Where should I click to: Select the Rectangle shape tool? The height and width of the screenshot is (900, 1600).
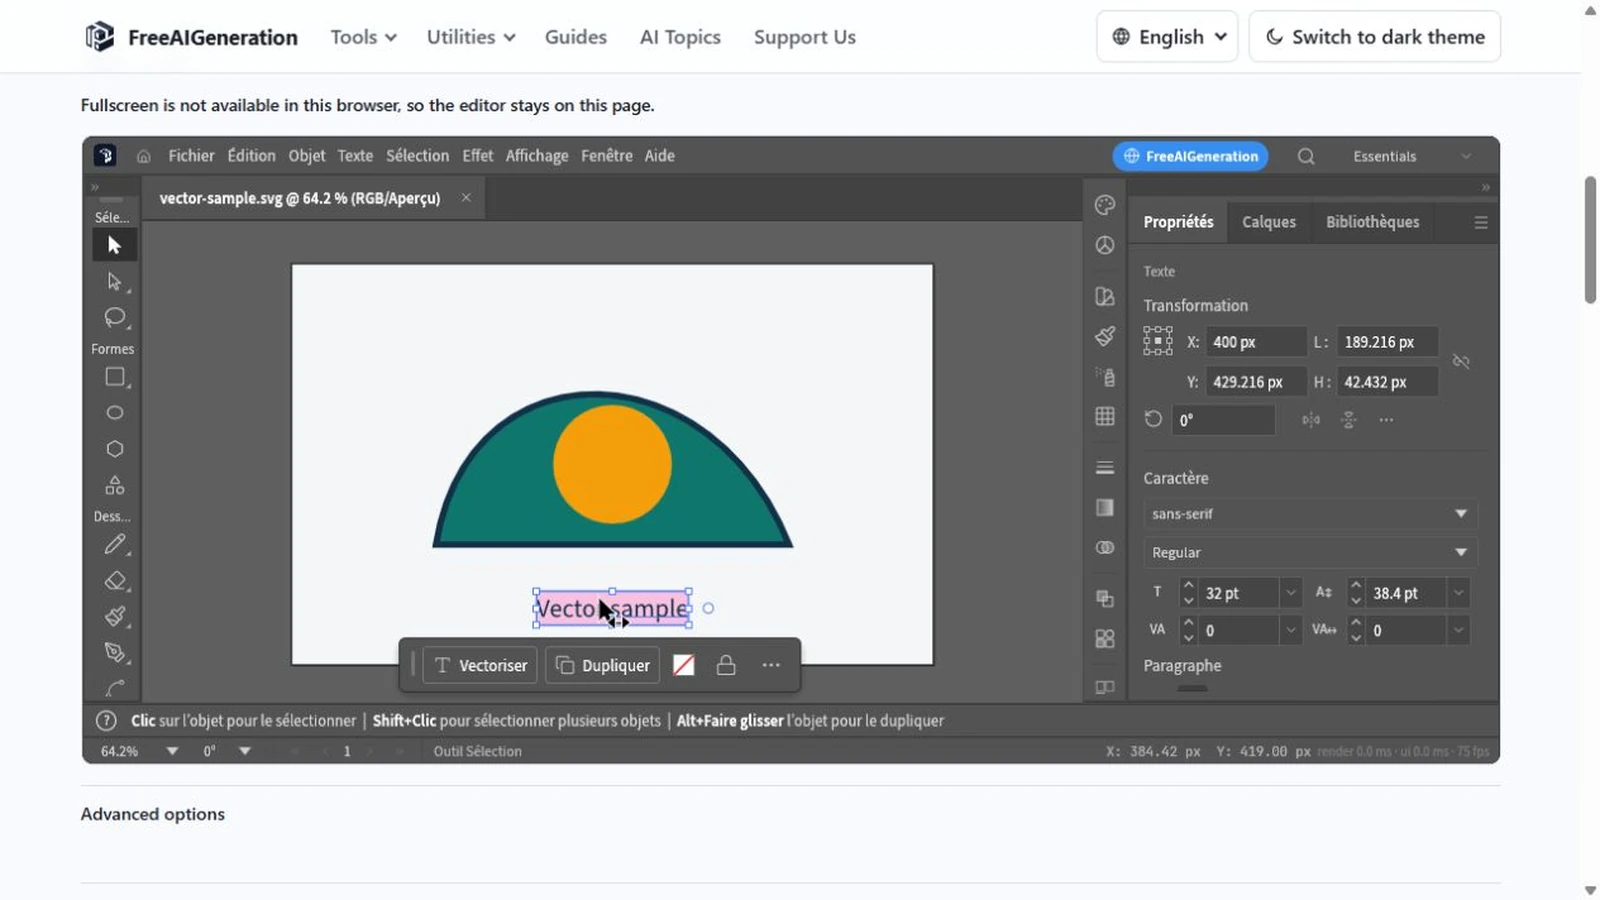pos(114,377)
